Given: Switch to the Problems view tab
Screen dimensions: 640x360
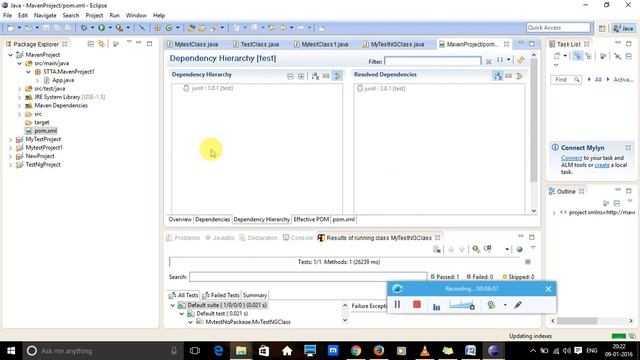Looking at the screenshot, I should coord(183,238).
